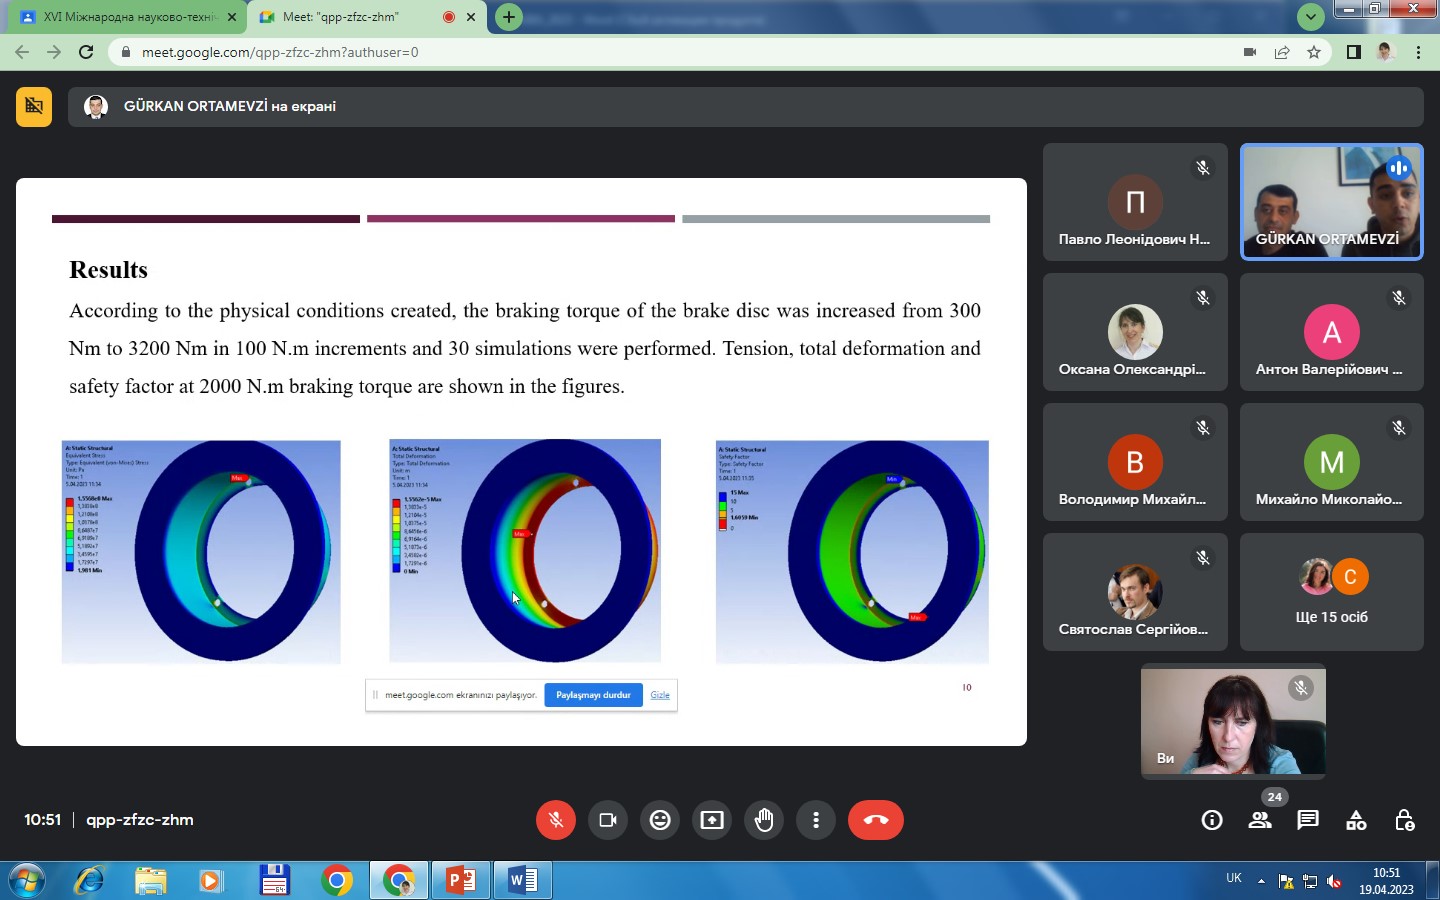The height and width of the screenshot is (900, 1440).
Task: Leave the call with red hang-up button
Action: click(x=876, y=820)
